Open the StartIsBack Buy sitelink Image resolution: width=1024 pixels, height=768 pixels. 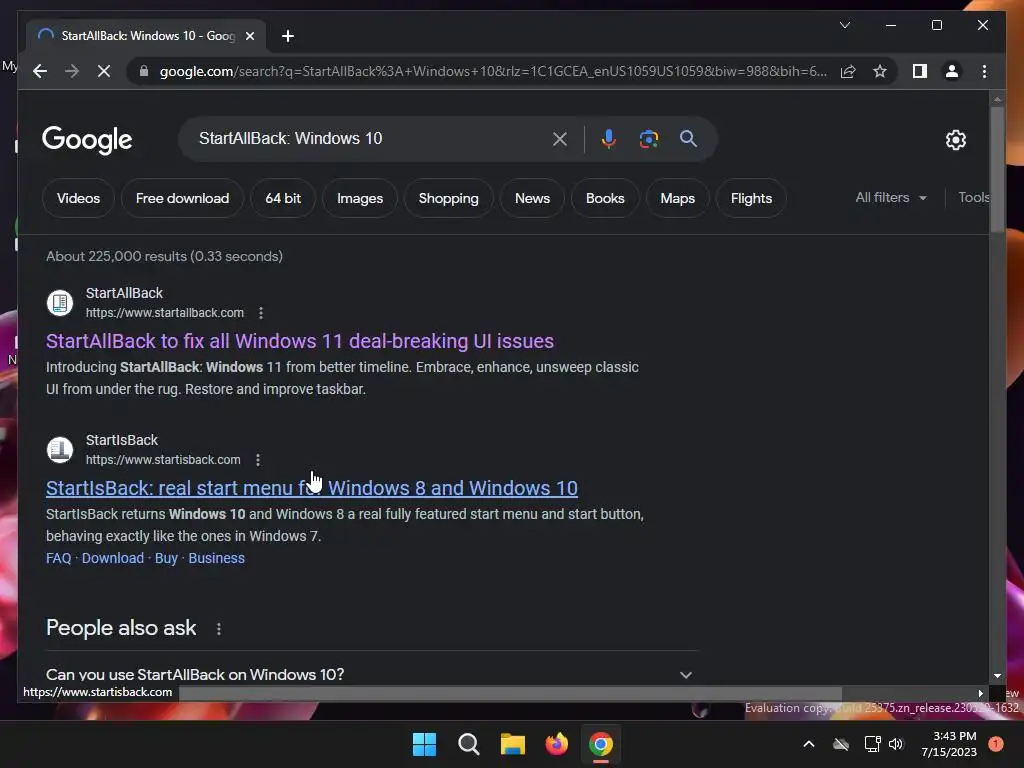pos(166,558)
